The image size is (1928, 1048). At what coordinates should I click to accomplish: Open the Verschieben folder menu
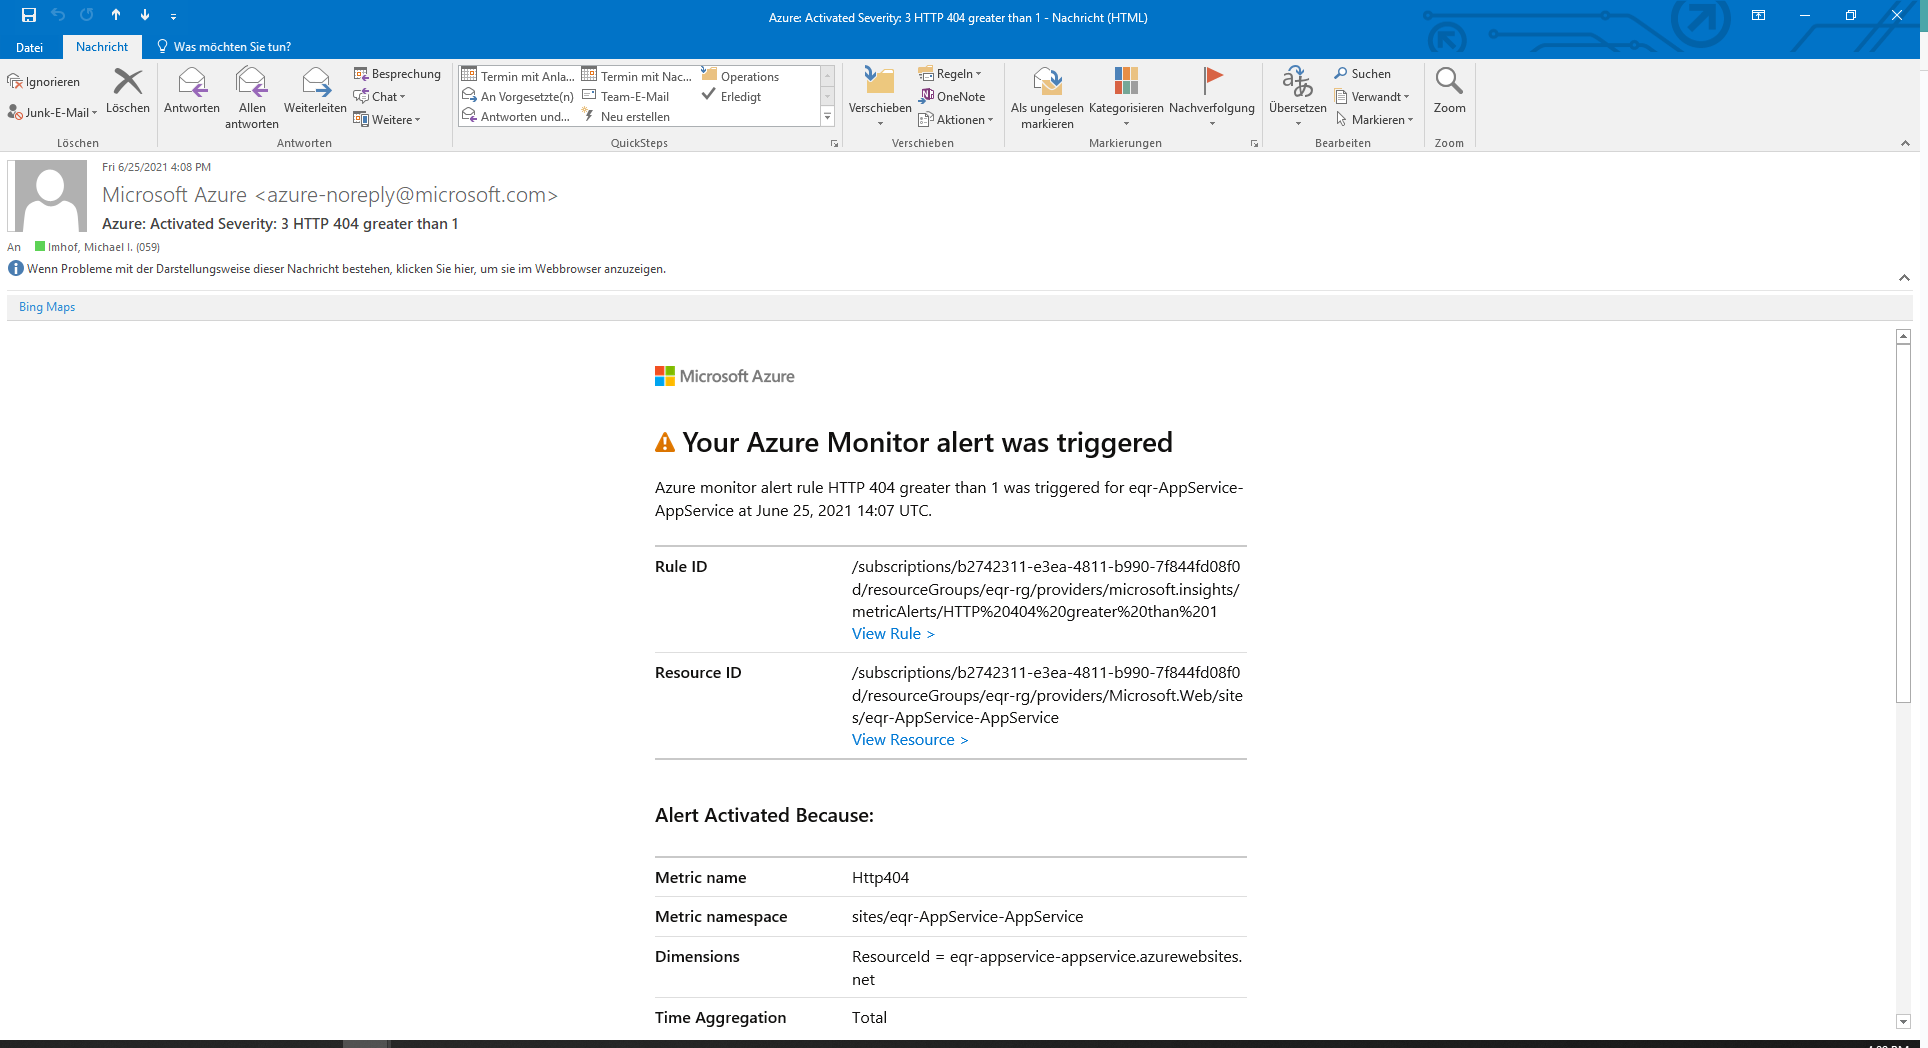880,97
